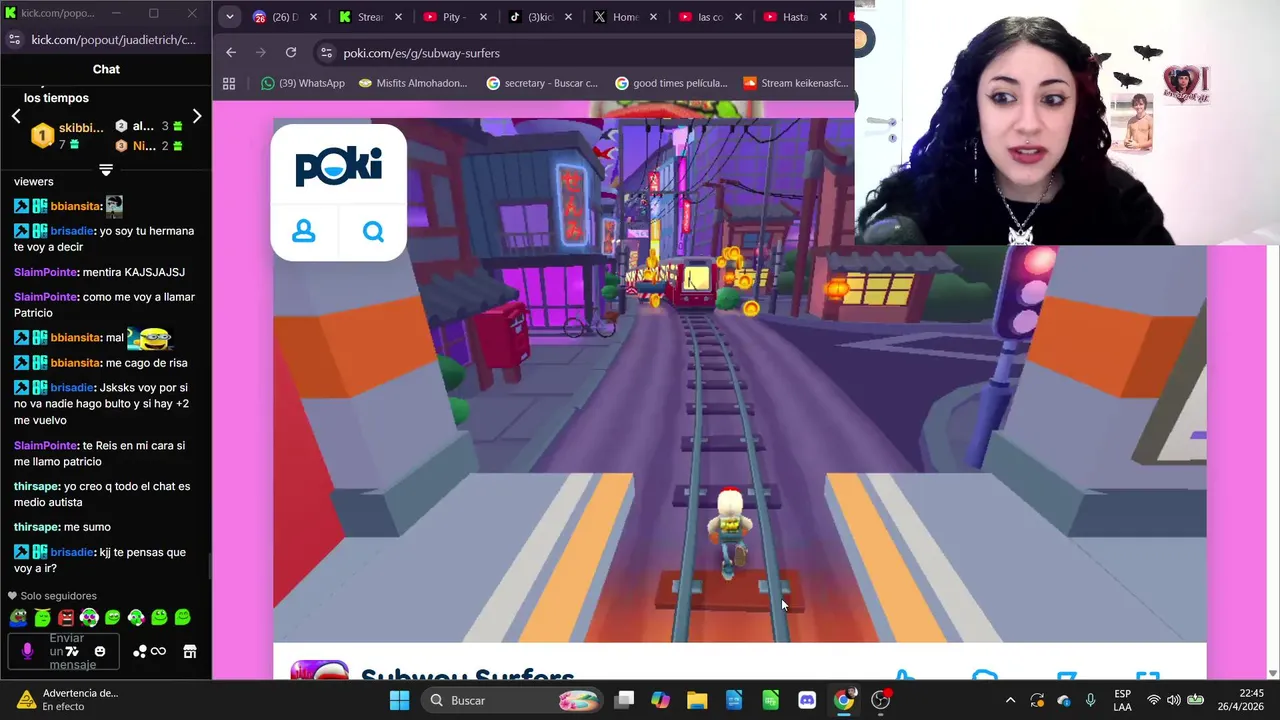Viewport: 1280px width, 720px height.
Task: Open the shop storefront icon in chat
Action: pos(189,651)
